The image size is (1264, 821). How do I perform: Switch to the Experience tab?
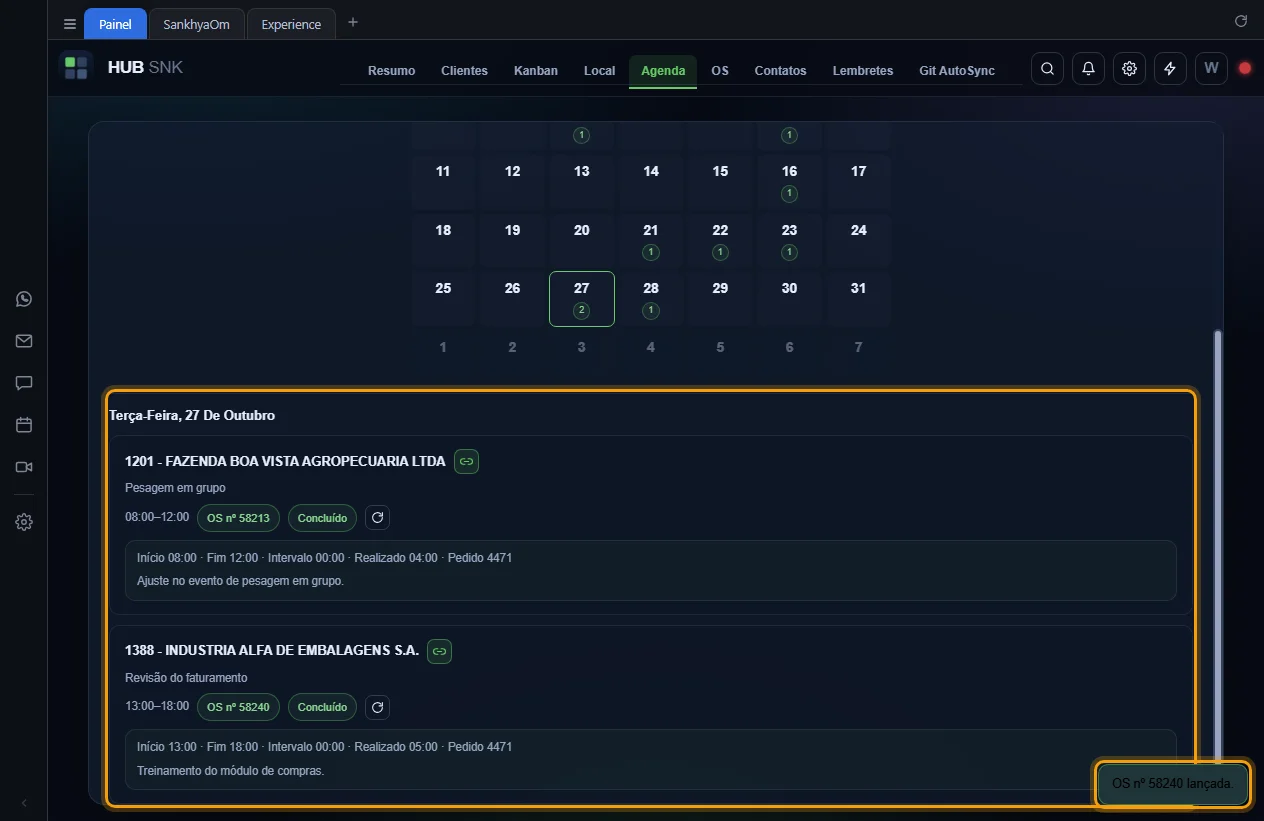click(291, 24)
